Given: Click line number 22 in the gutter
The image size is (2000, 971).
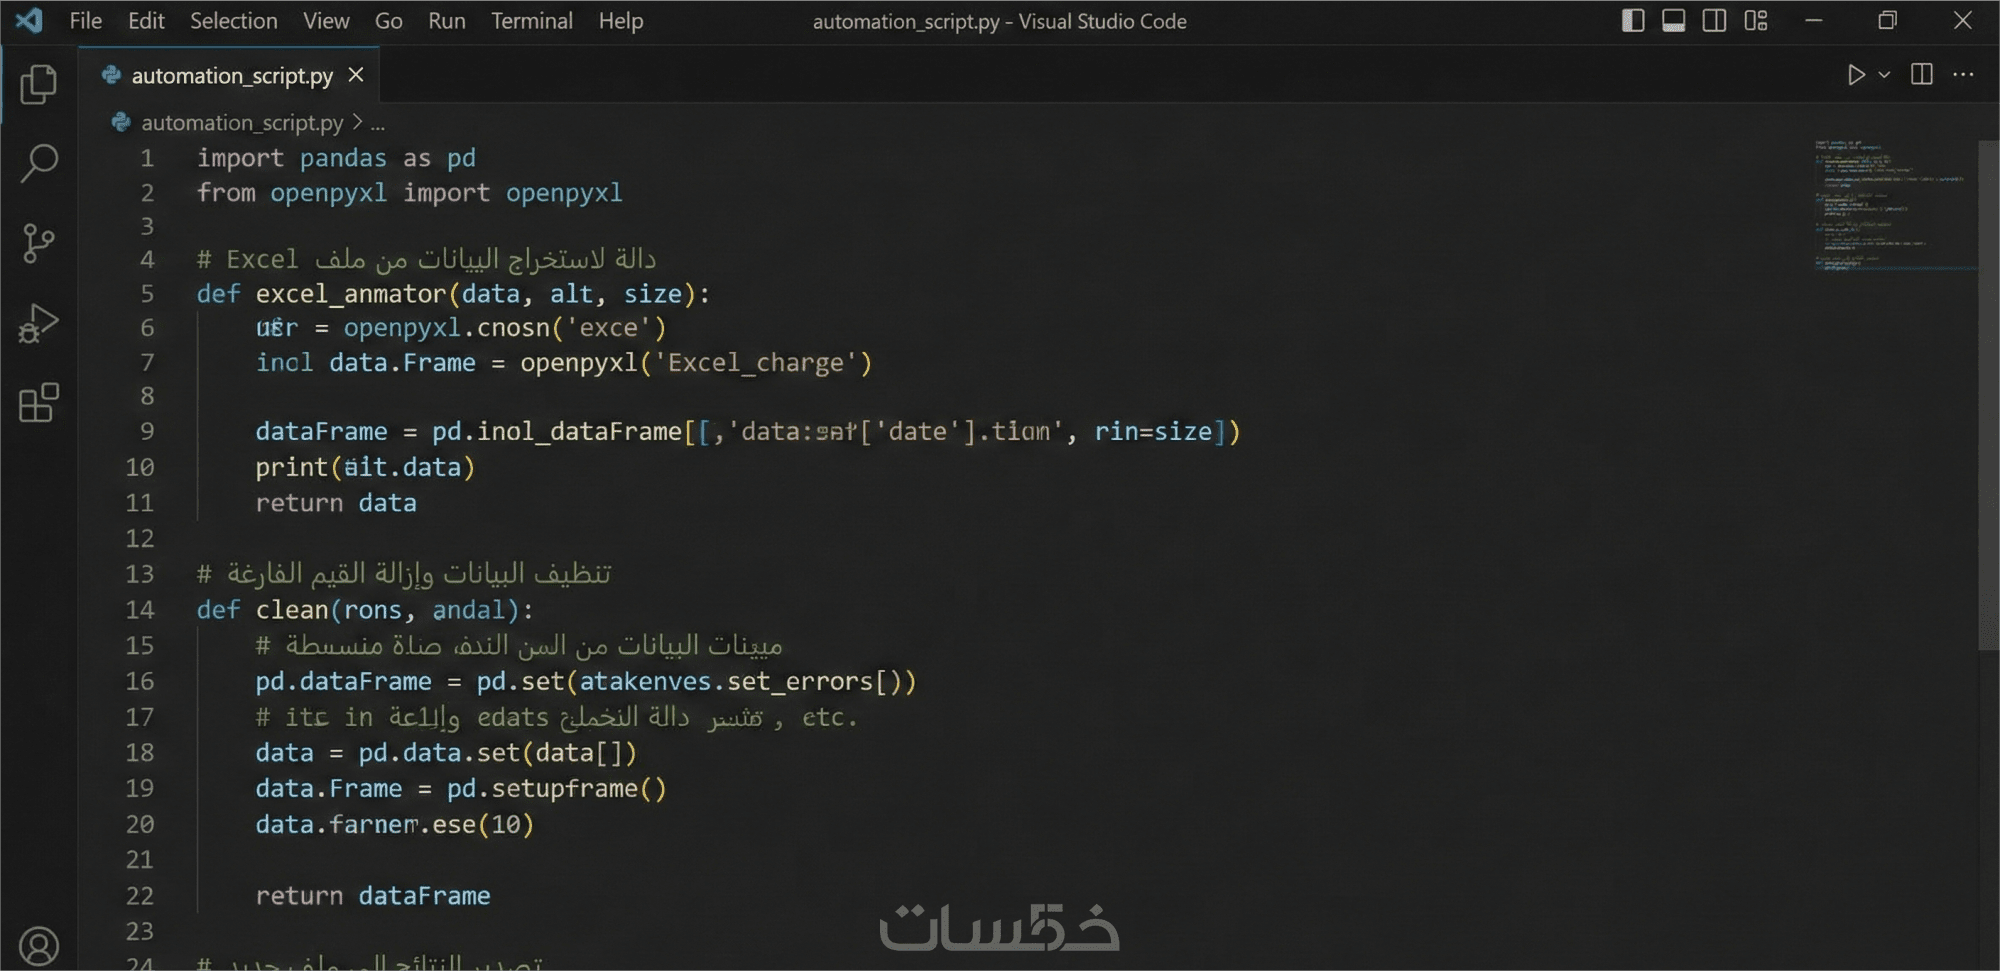Looking at the screenshot, I should pos(140,896).
